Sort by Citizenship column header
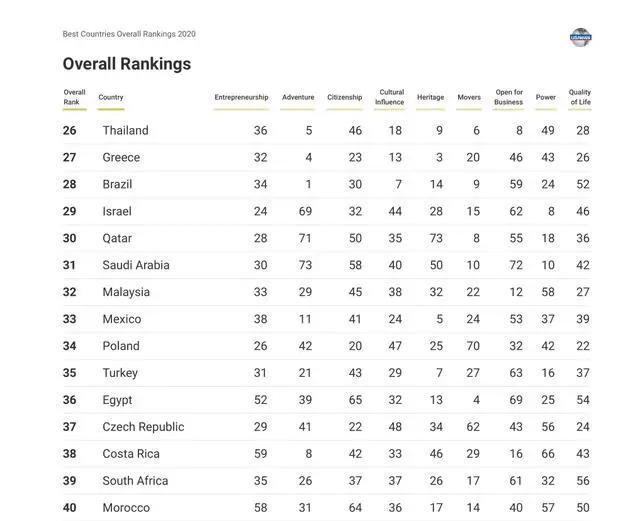This screenshot has width=640, height=521. (x=344, y=97)
